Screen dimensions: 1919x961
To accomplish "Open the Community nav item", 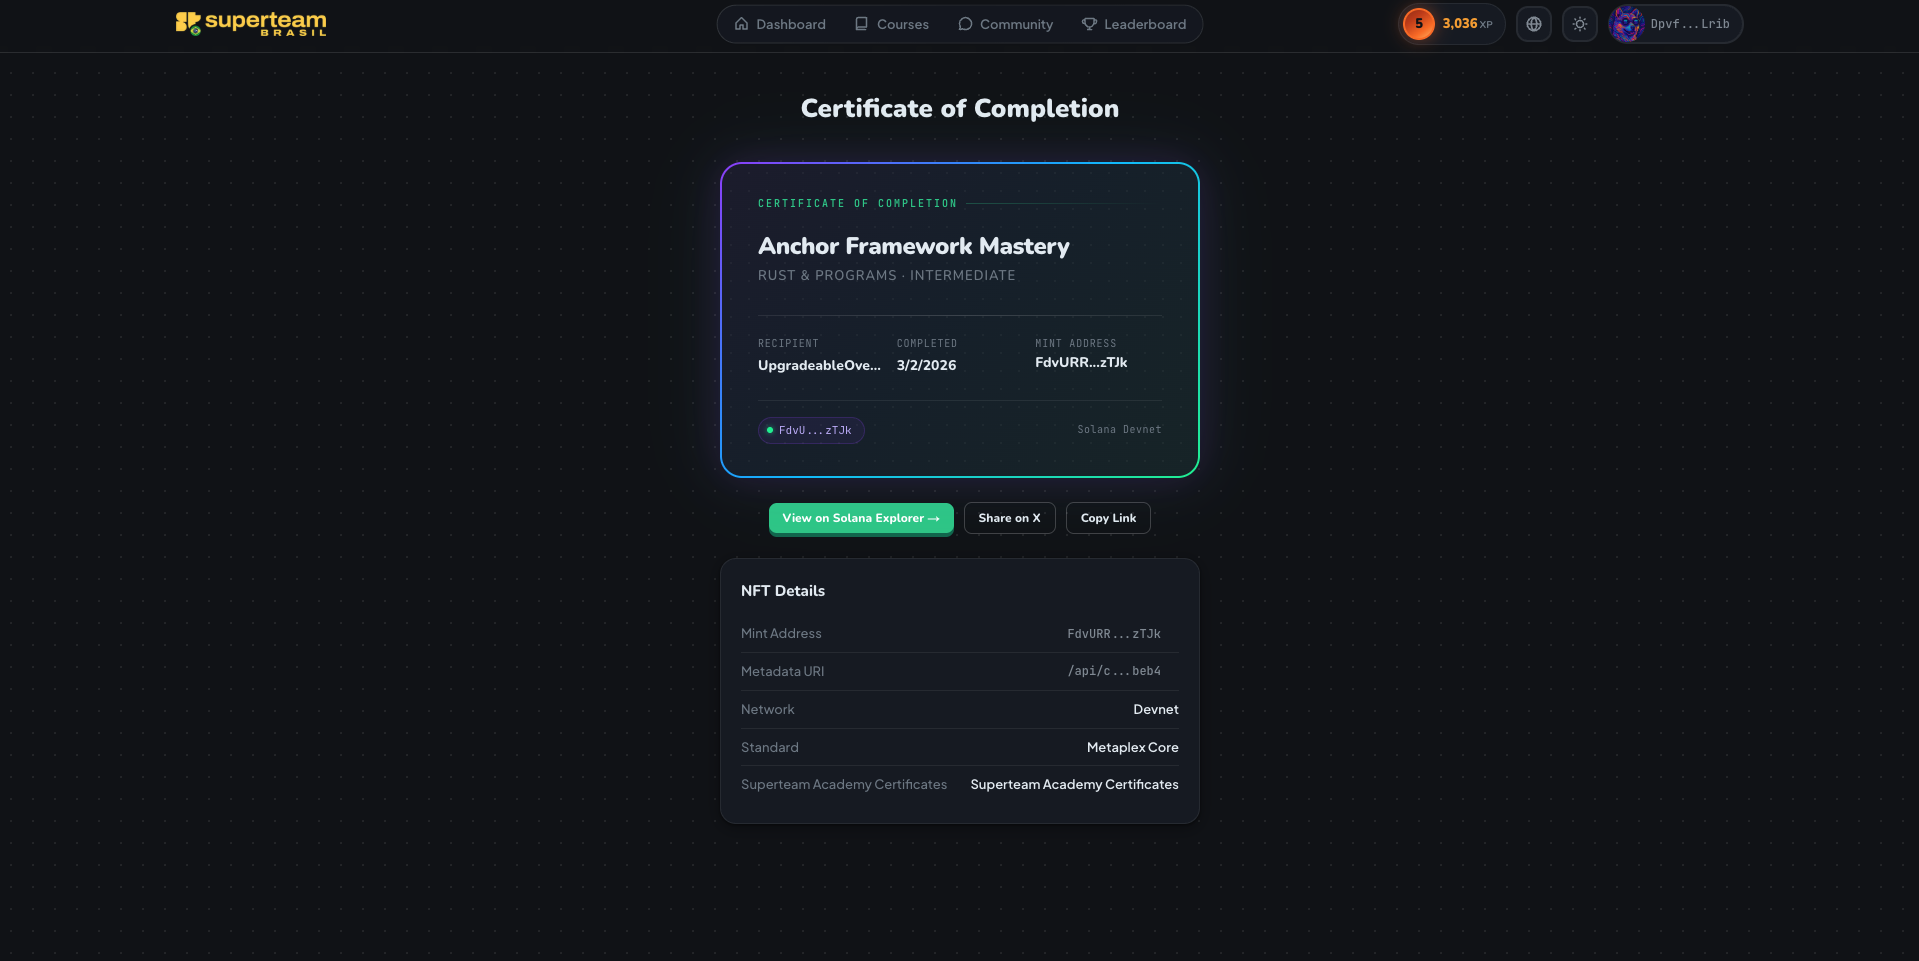I will pyautogui.click(x=1005, y=24).
